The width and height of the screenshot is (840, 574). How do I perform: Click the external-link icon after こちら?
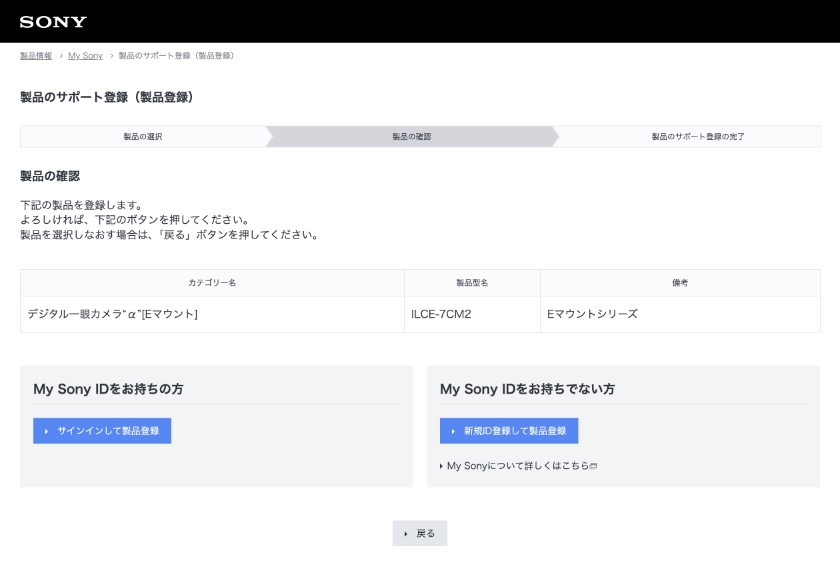(x=594, y=467)
